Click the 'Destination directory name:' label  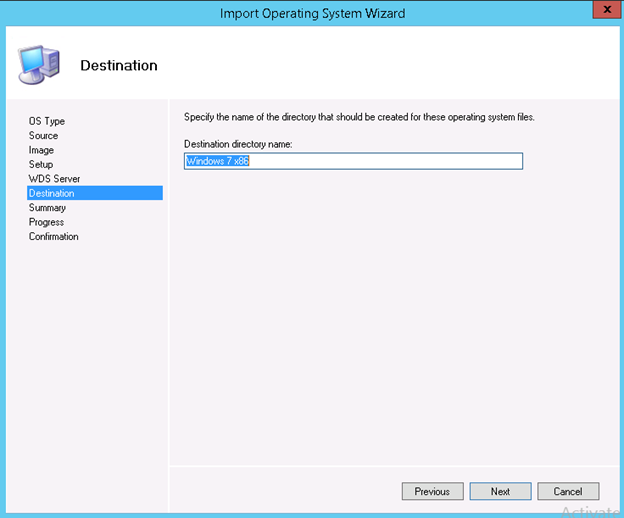pyautogui.click(x=237, y=145)
